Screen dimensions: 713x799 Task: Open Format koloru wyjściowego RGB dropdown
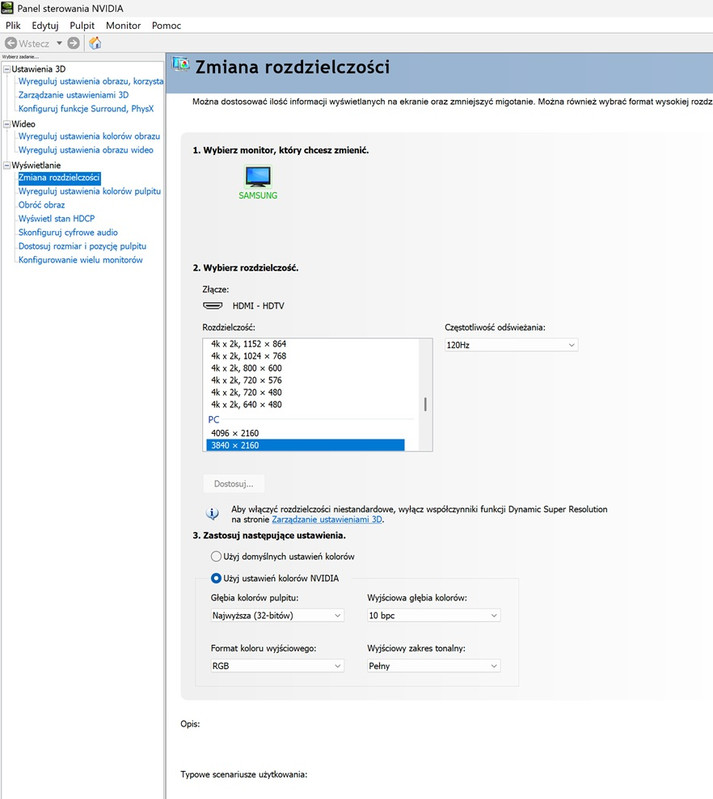277,666
